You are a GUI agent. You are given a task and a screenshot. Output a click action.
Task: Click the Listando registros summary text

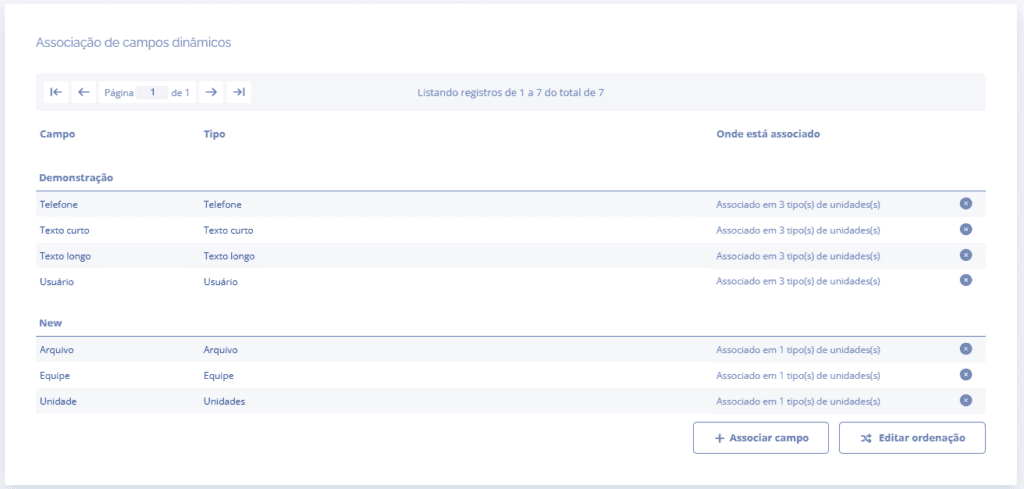coord(511,93)
